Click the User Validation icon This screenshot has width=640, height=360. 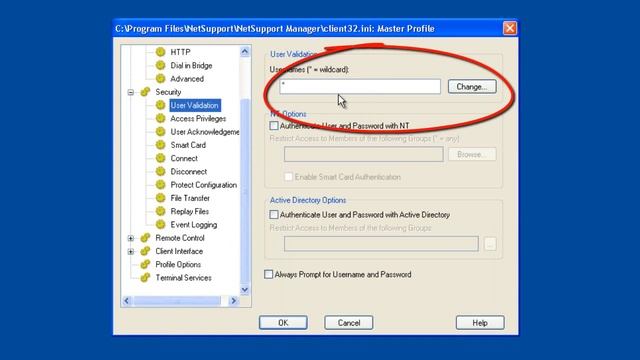pyautogui.click(x=160, y=105)
